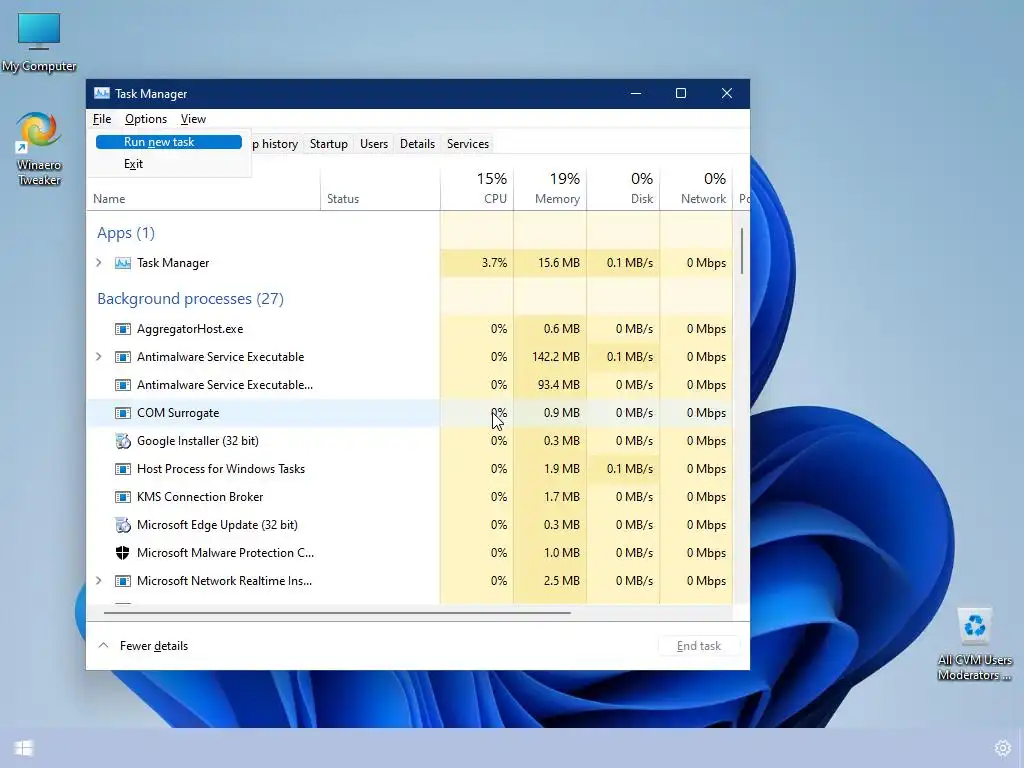
Task: Switch to the Users tab
Action: [374, 144]
